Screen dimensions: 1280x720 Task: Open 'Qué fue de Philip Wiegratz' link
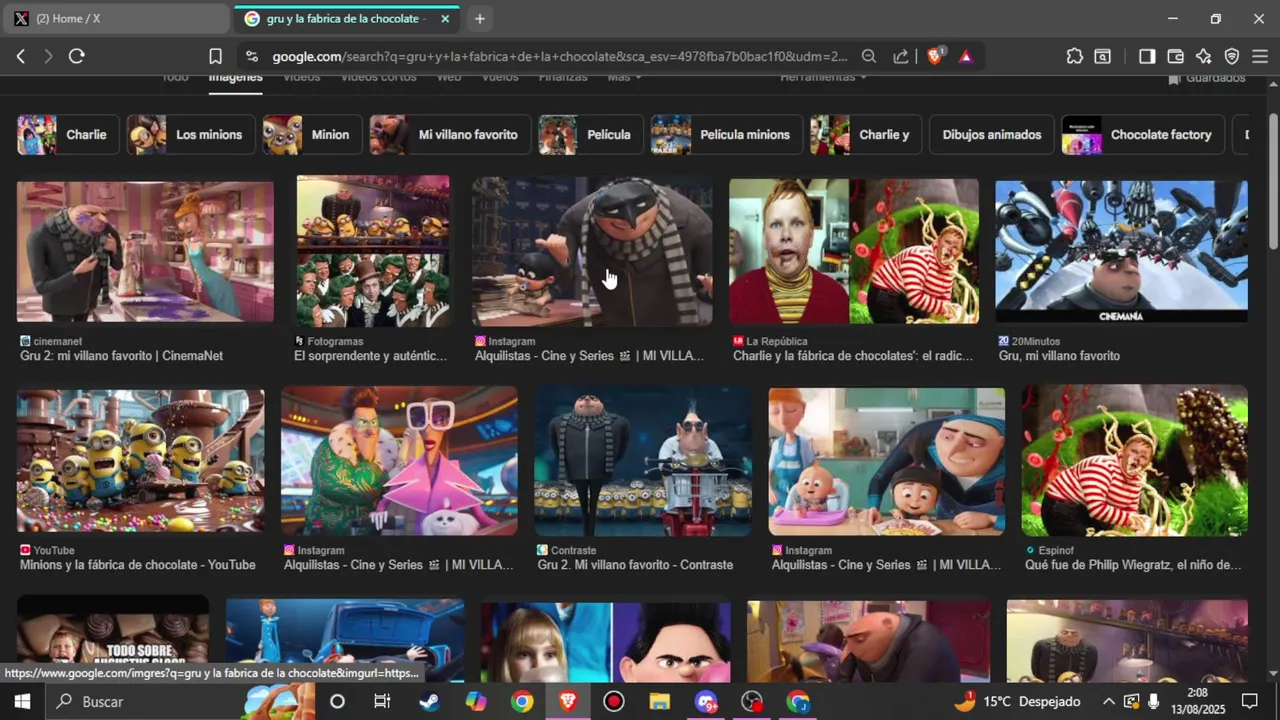pyautogui.click(x=1133, y=565)
